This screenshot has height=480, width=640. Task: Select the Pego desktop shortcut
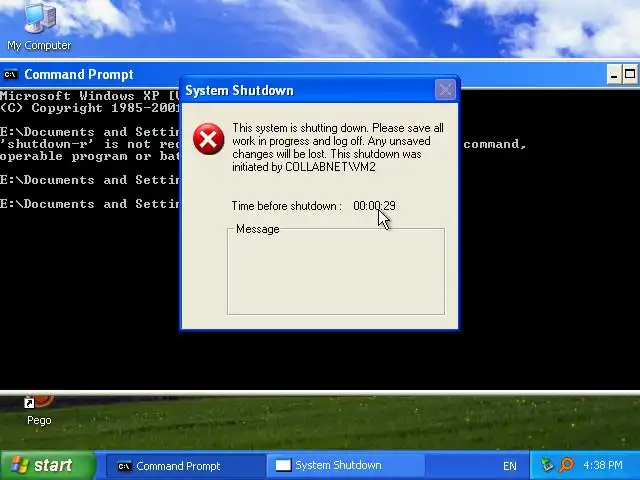click(x=39, y=411)
